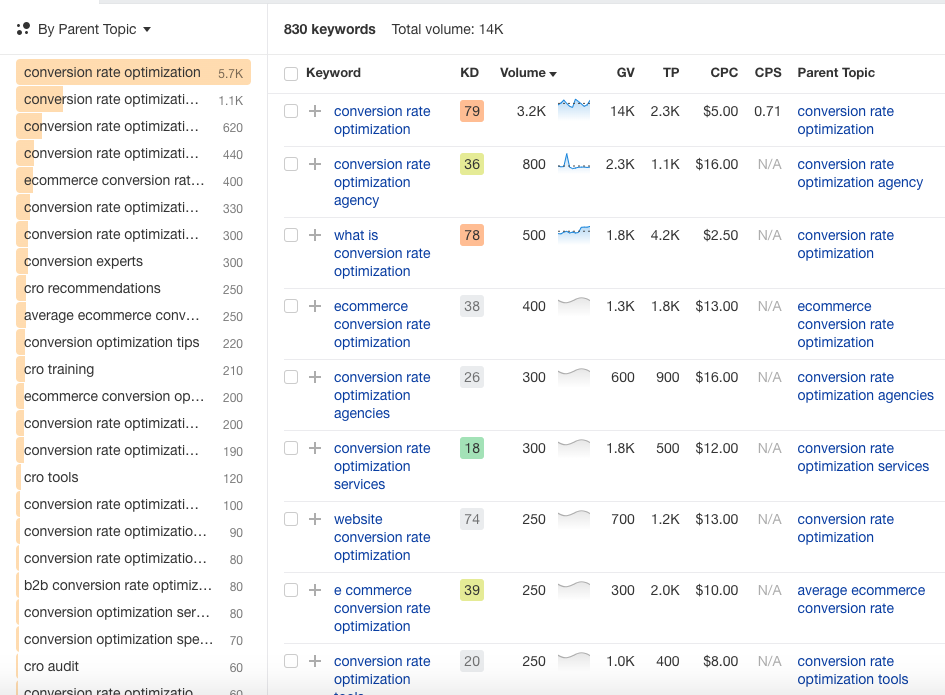The width and height of the screenshot is (945, 695).
Task: Select 'conversion experts' topic in sidebar
Action: [83, 261]
